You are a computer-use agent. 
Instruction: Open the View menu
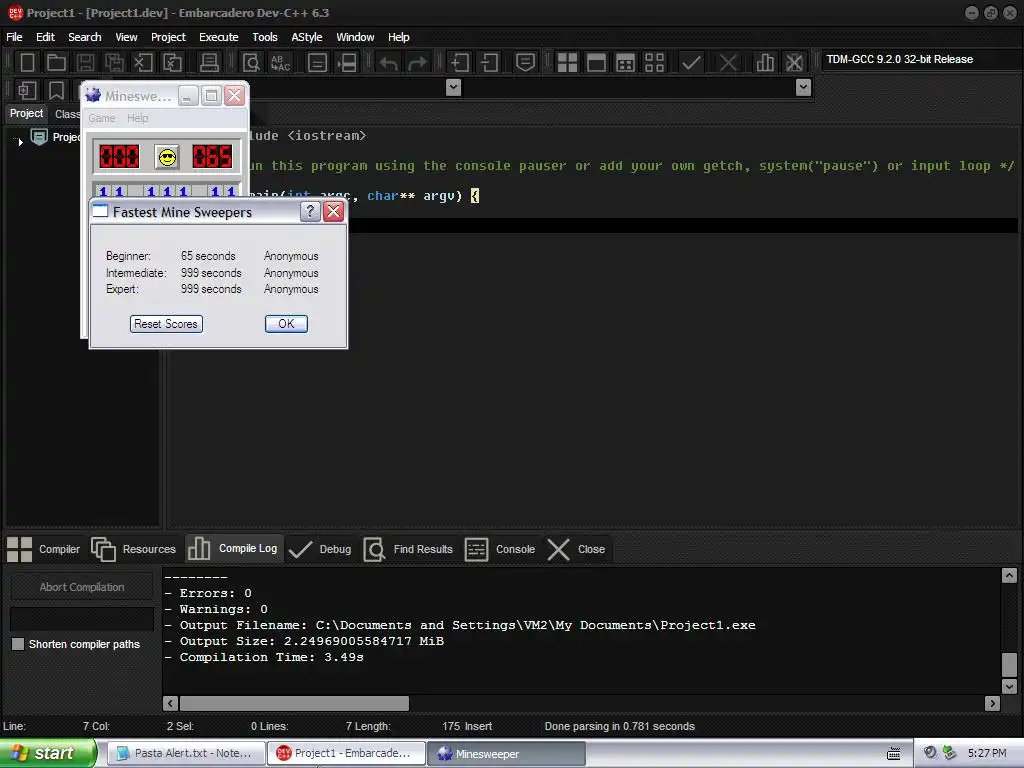point(126,37)
